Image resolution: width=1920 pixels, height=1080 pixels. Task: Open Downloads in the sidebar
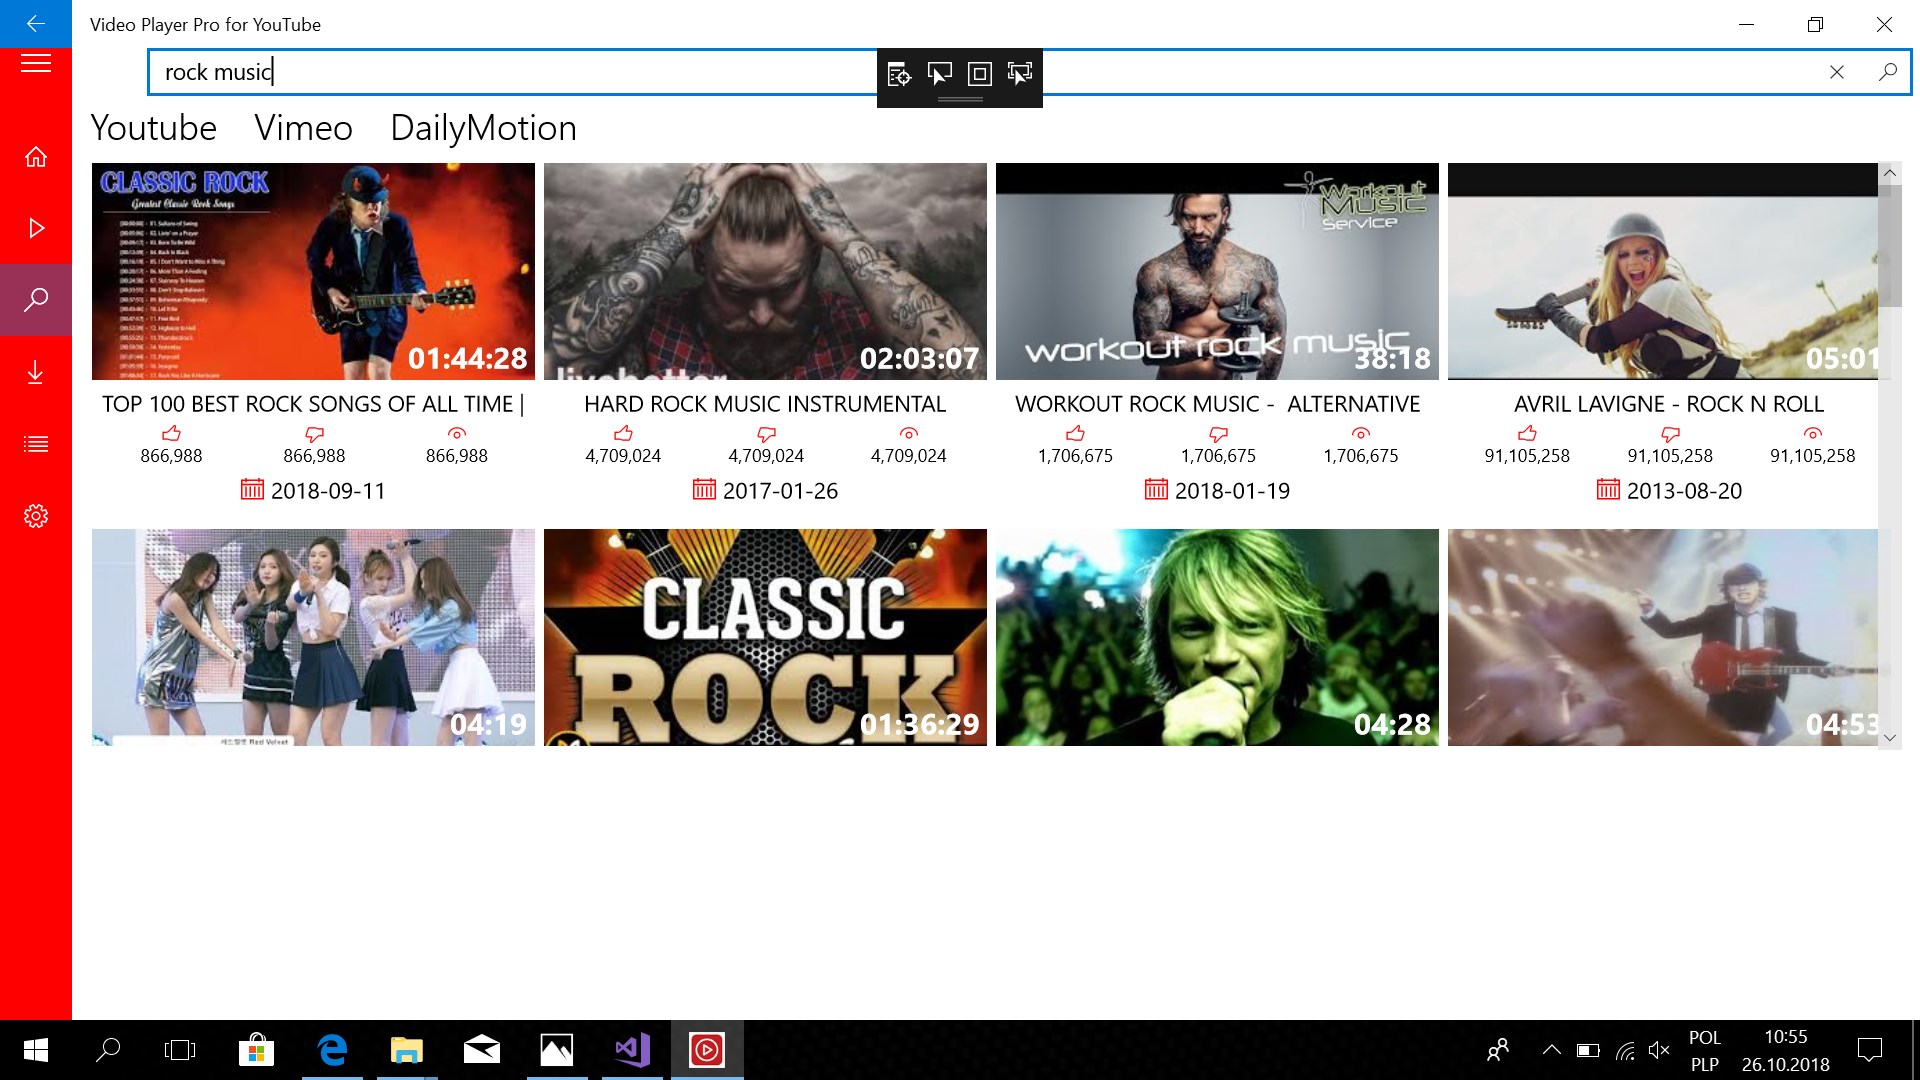tap(36, 372)
